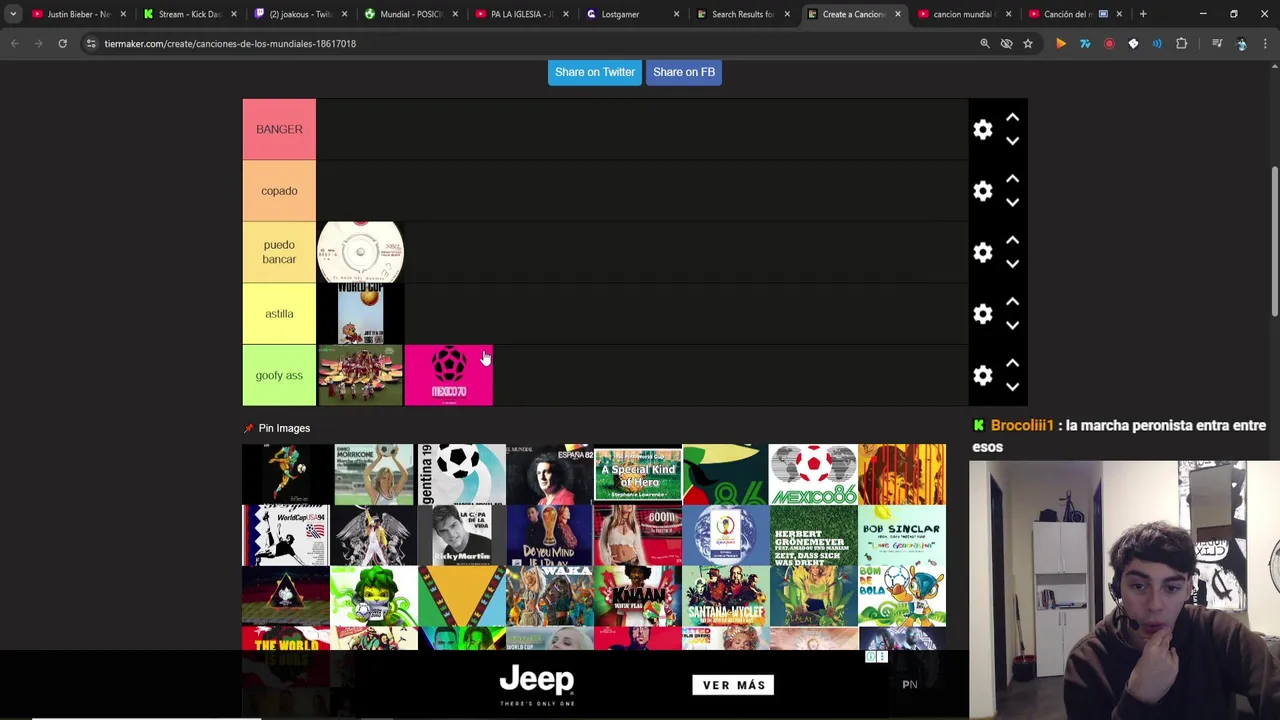Viewport: 1280px width, 720px height.
Task: Move copado tier up with arrow
Action: (x=1012, y=179)
